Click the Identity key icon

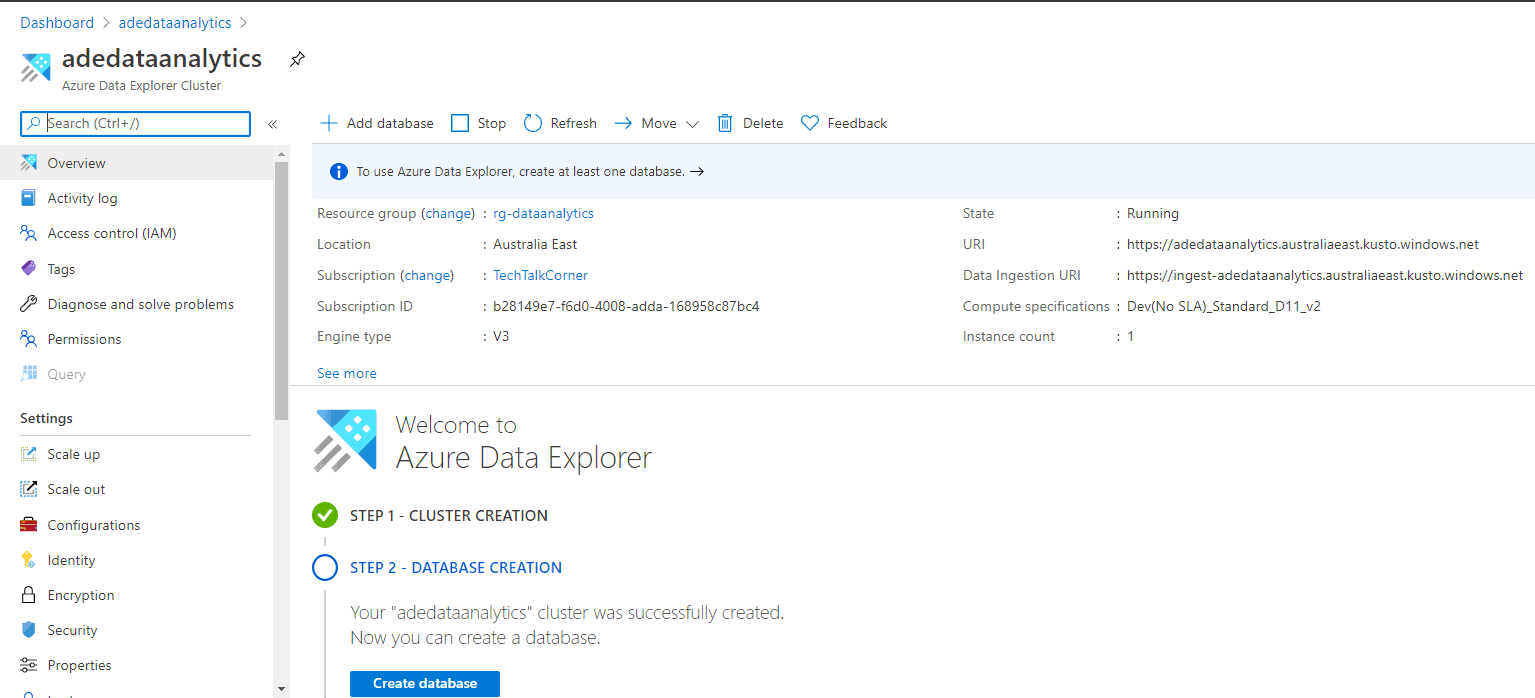29,560
